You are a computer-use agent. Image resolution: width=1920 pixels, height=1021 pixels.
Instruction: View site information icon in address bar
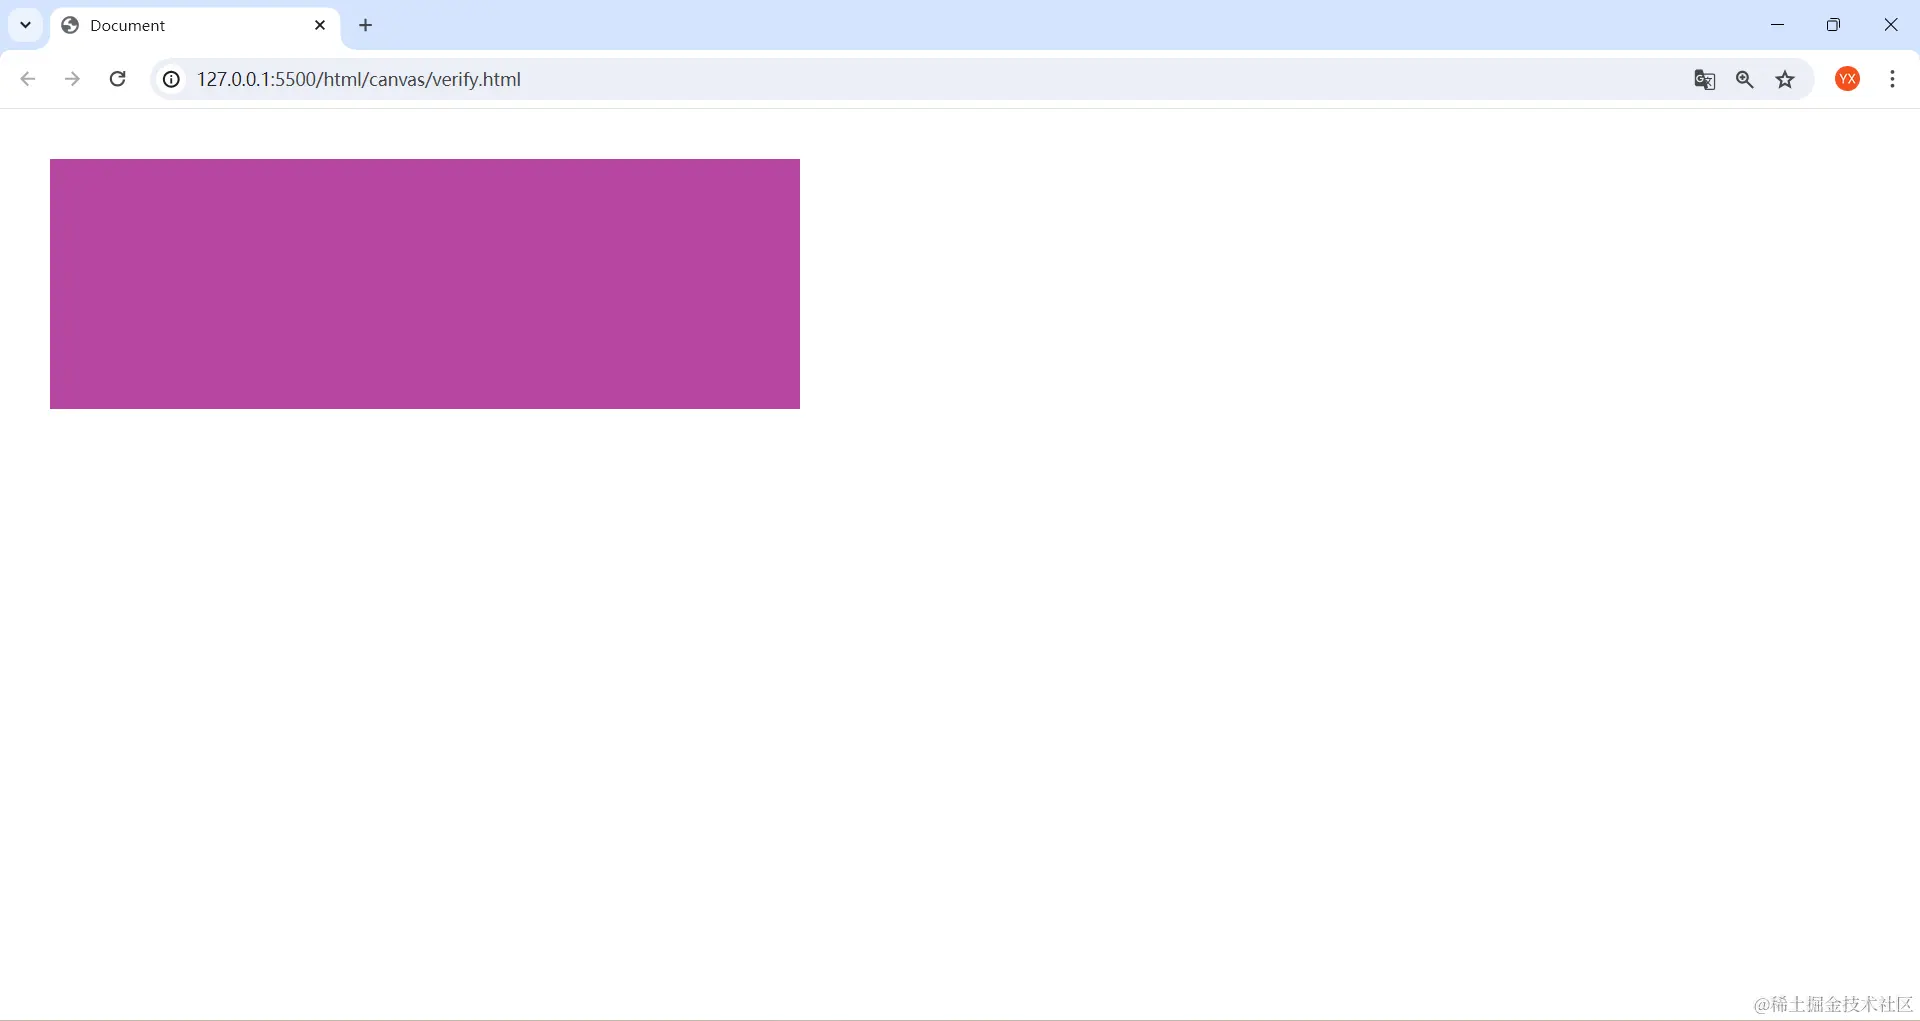tap(172, 79)
